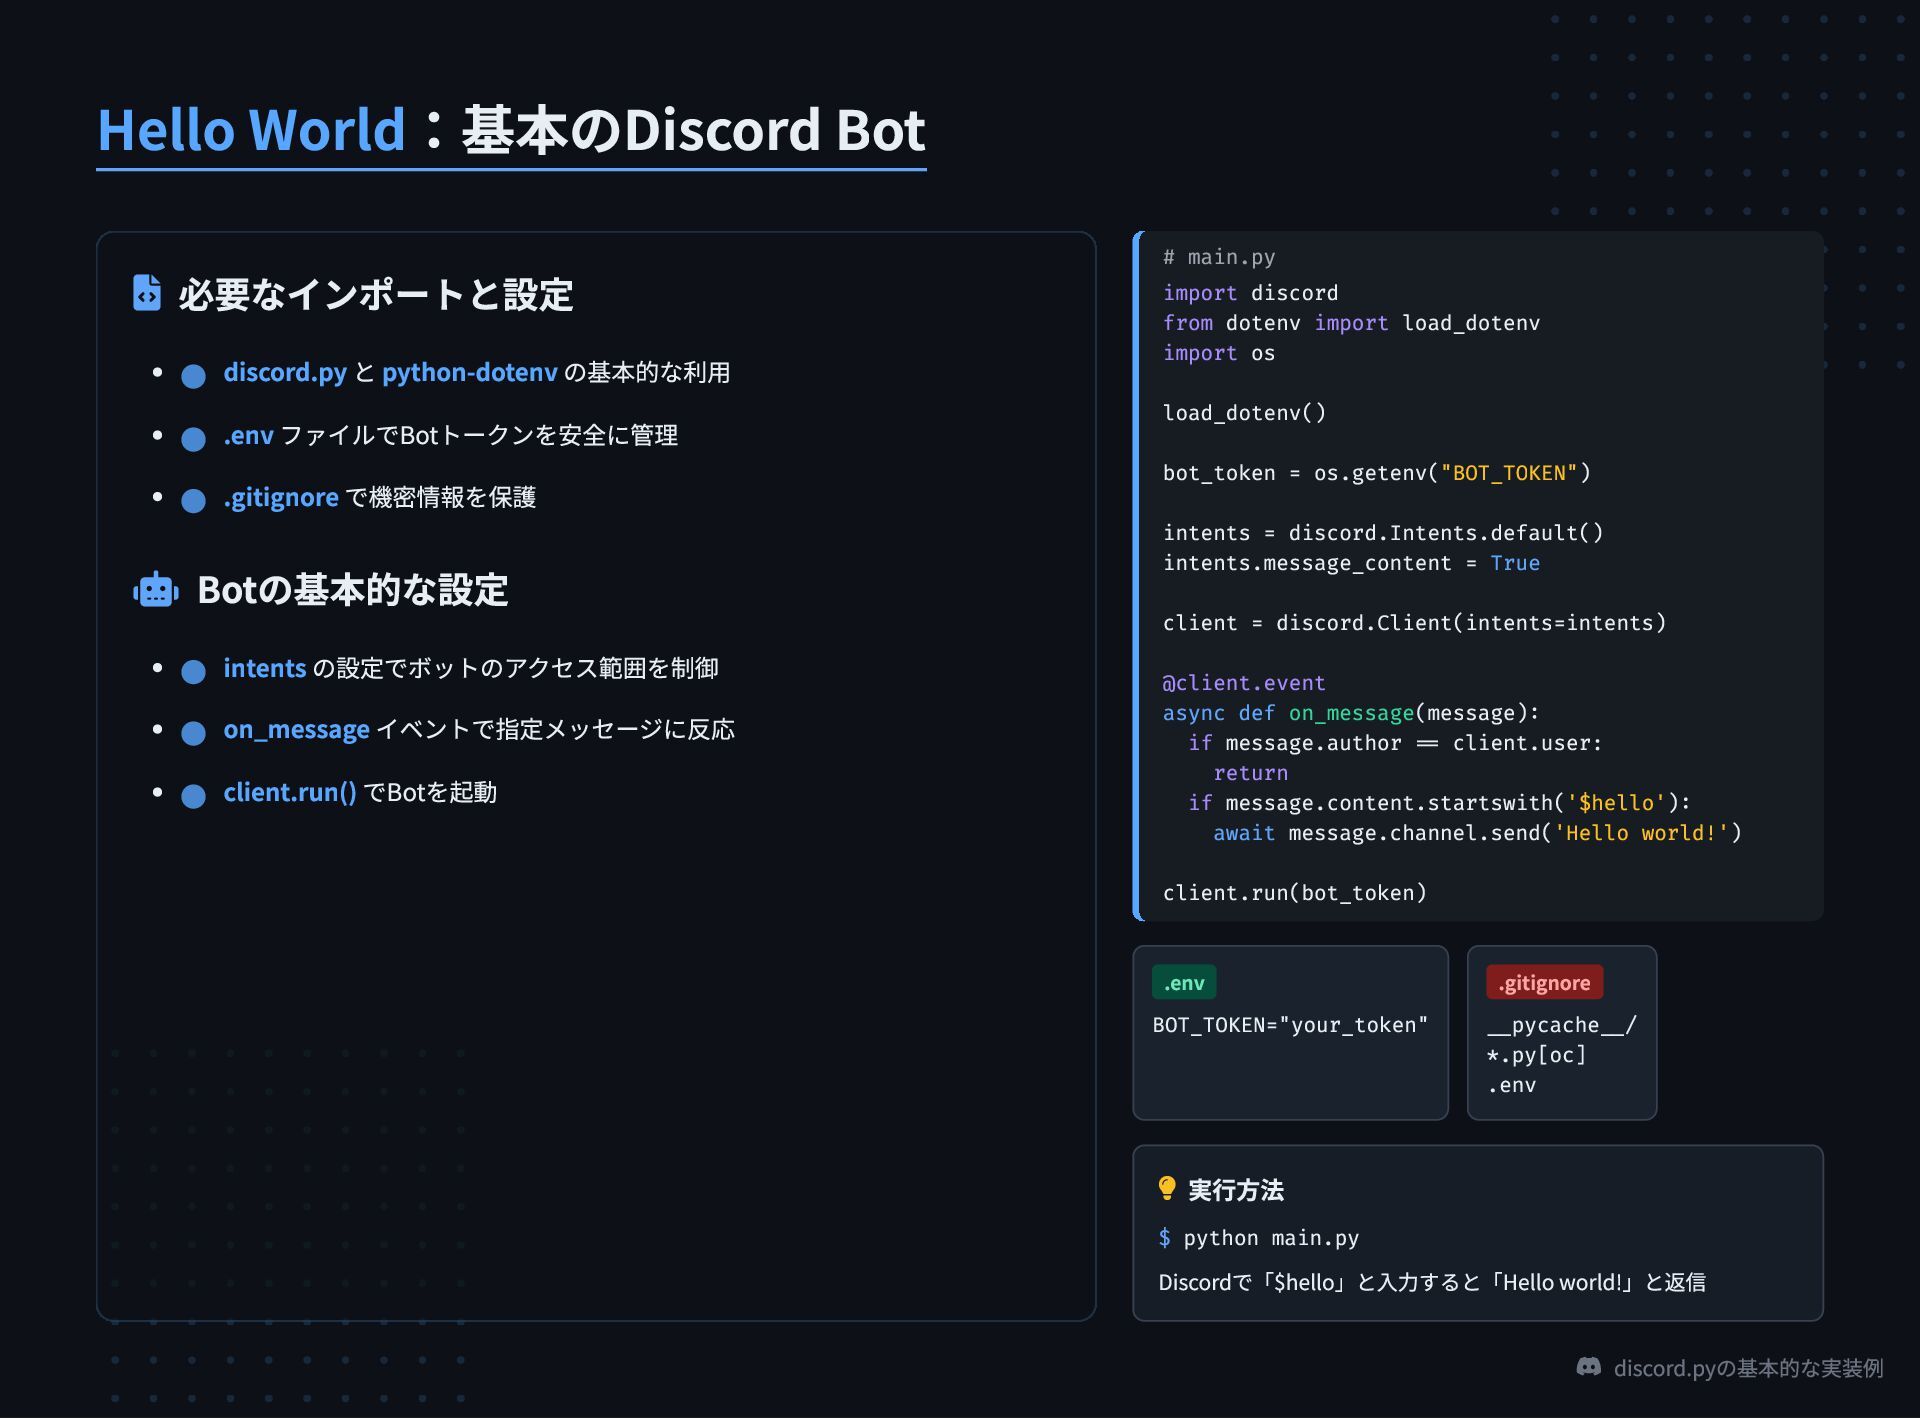Click the .env term in the bullet list

tap(248, 435)
